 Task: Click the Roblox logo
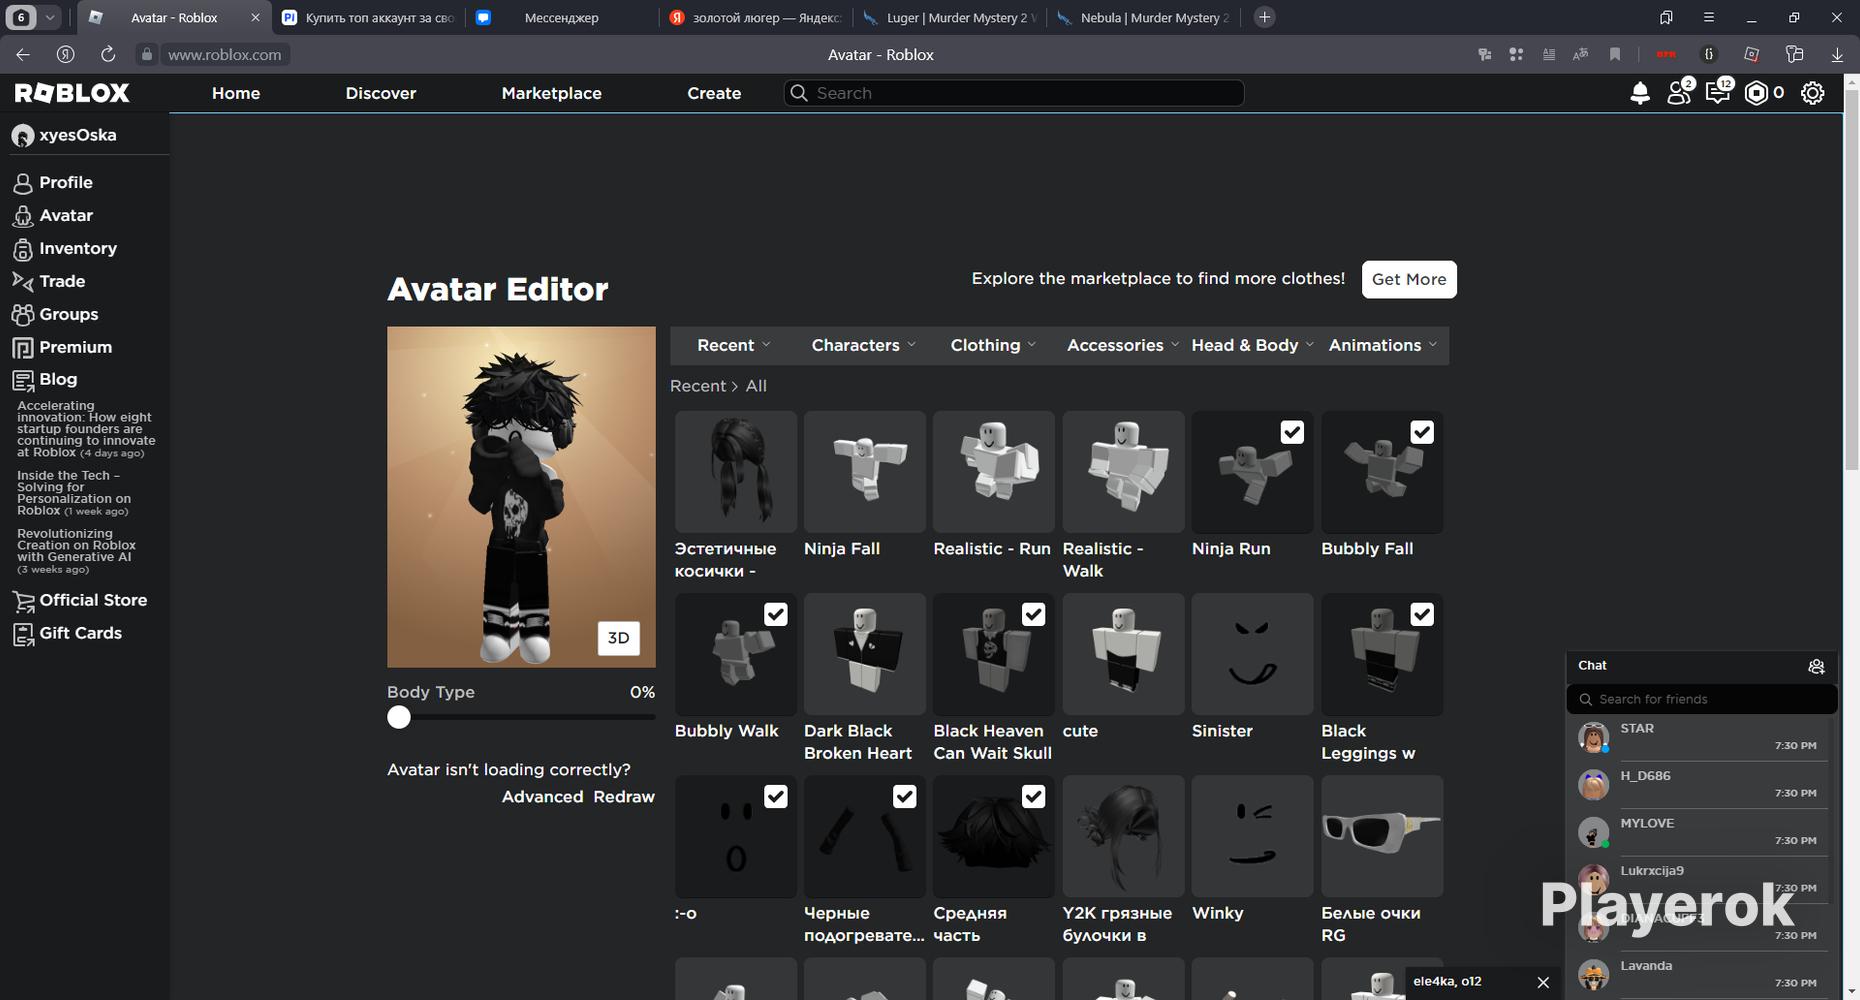72,93
